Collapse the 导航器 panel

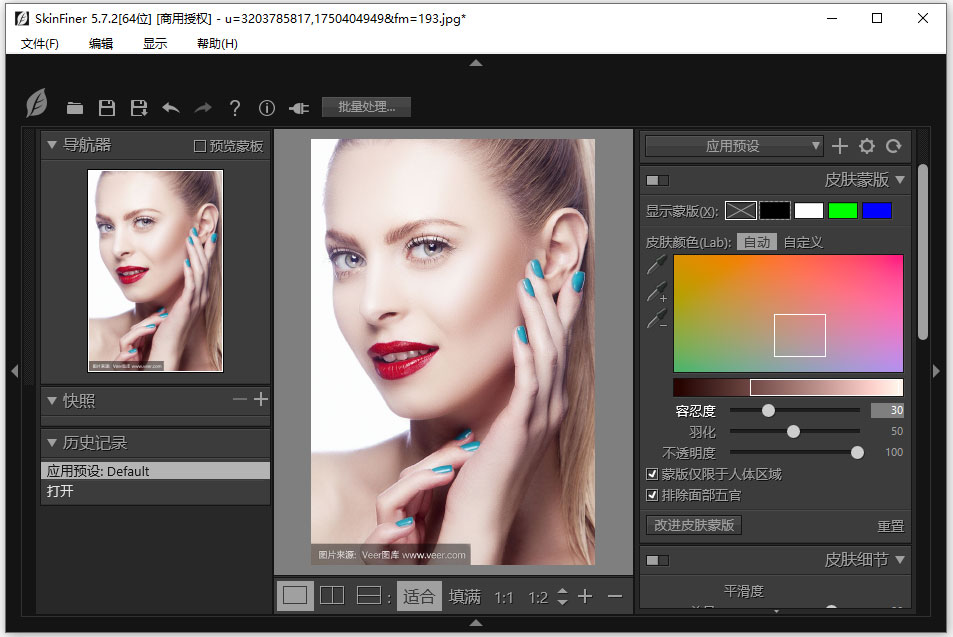51,145
